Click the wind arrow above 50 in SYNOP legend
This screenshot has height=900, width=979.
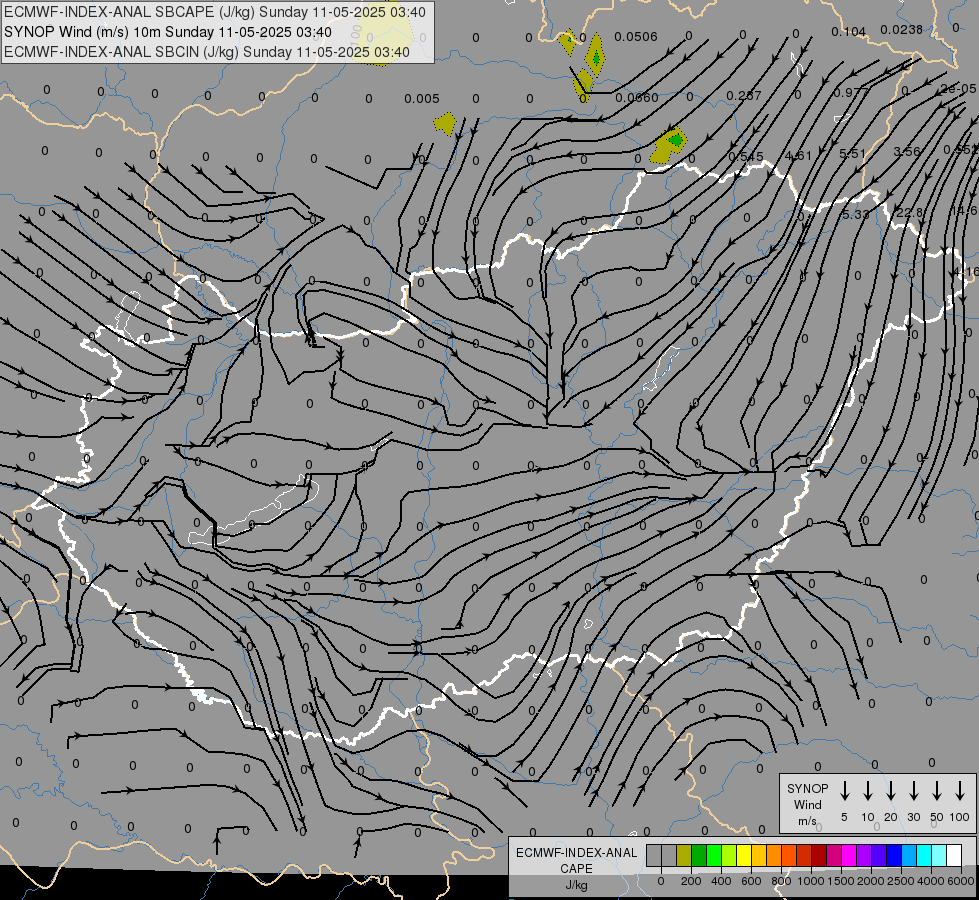(937, 791)
